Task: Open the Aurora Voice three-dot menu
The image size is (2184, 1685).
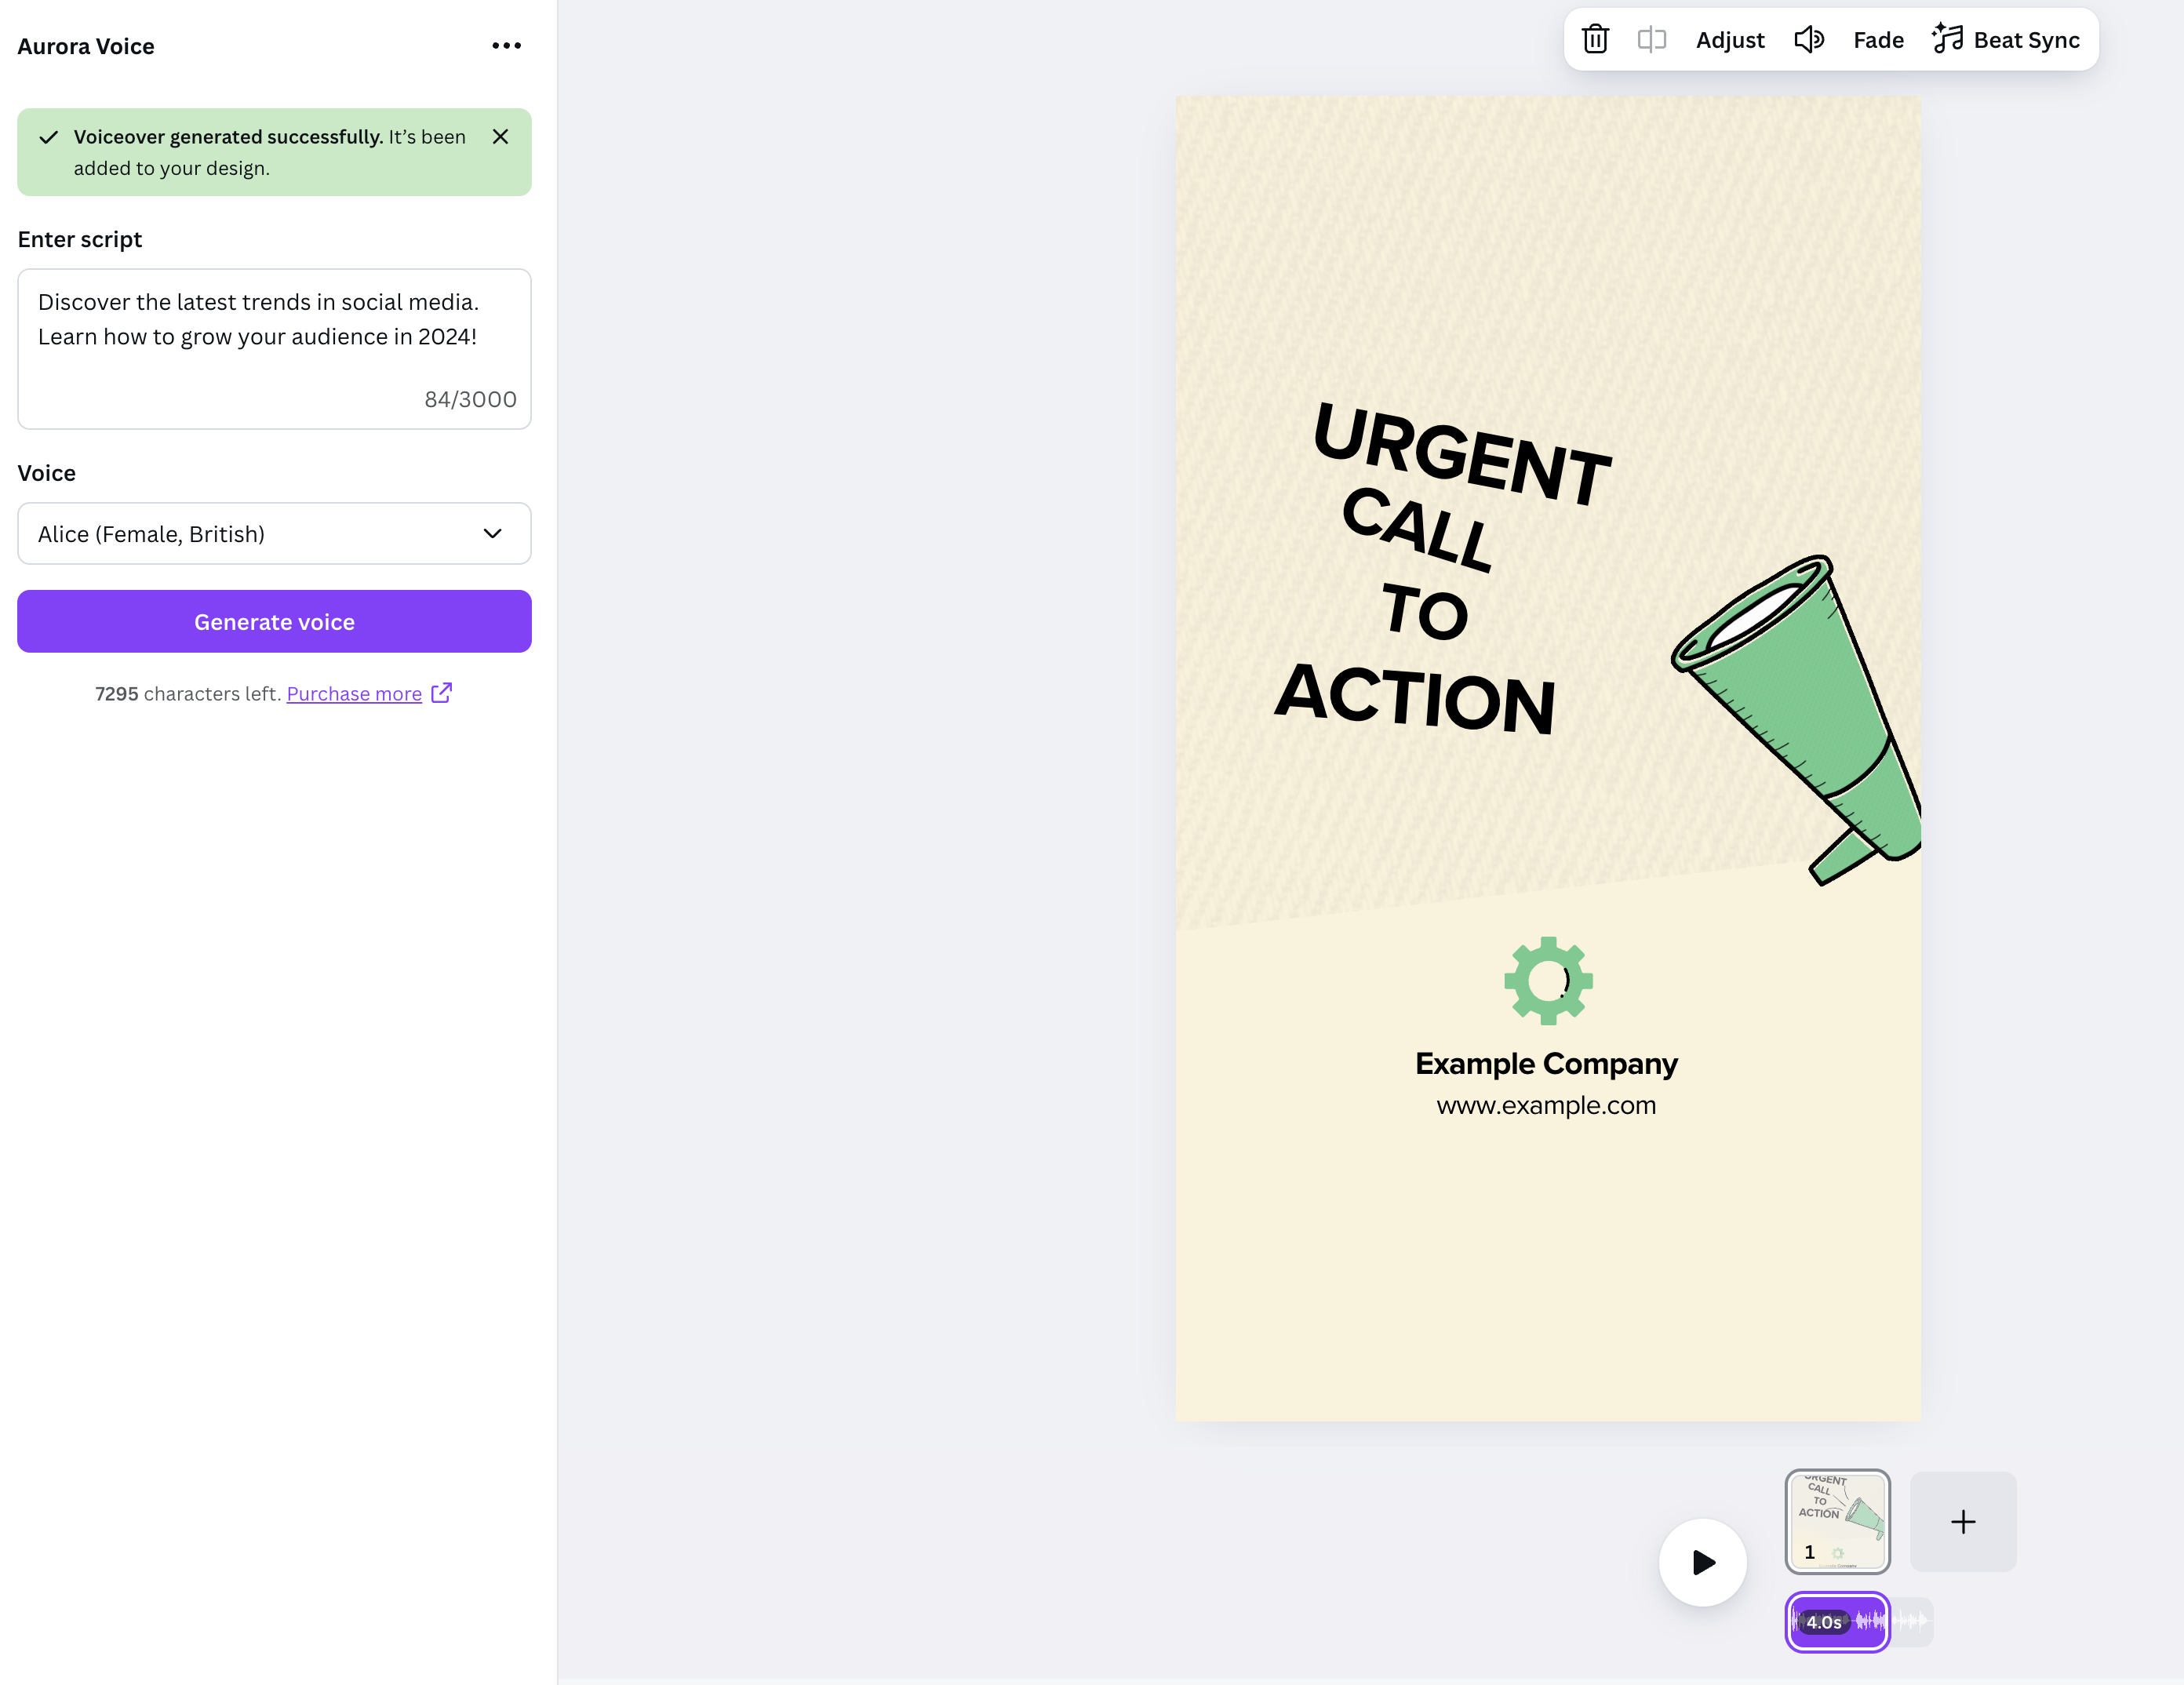Action: (x=506, y=46)
